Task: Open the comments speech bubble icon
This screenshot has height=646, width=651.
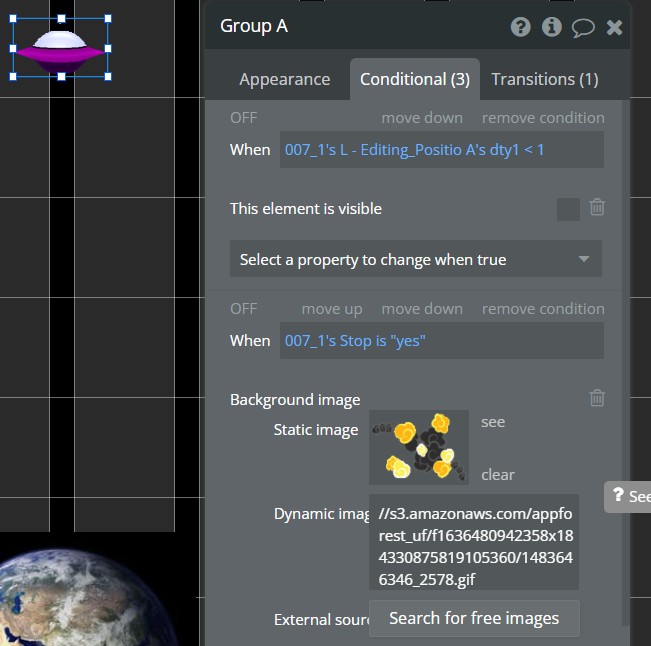Action: pos(583,28)
